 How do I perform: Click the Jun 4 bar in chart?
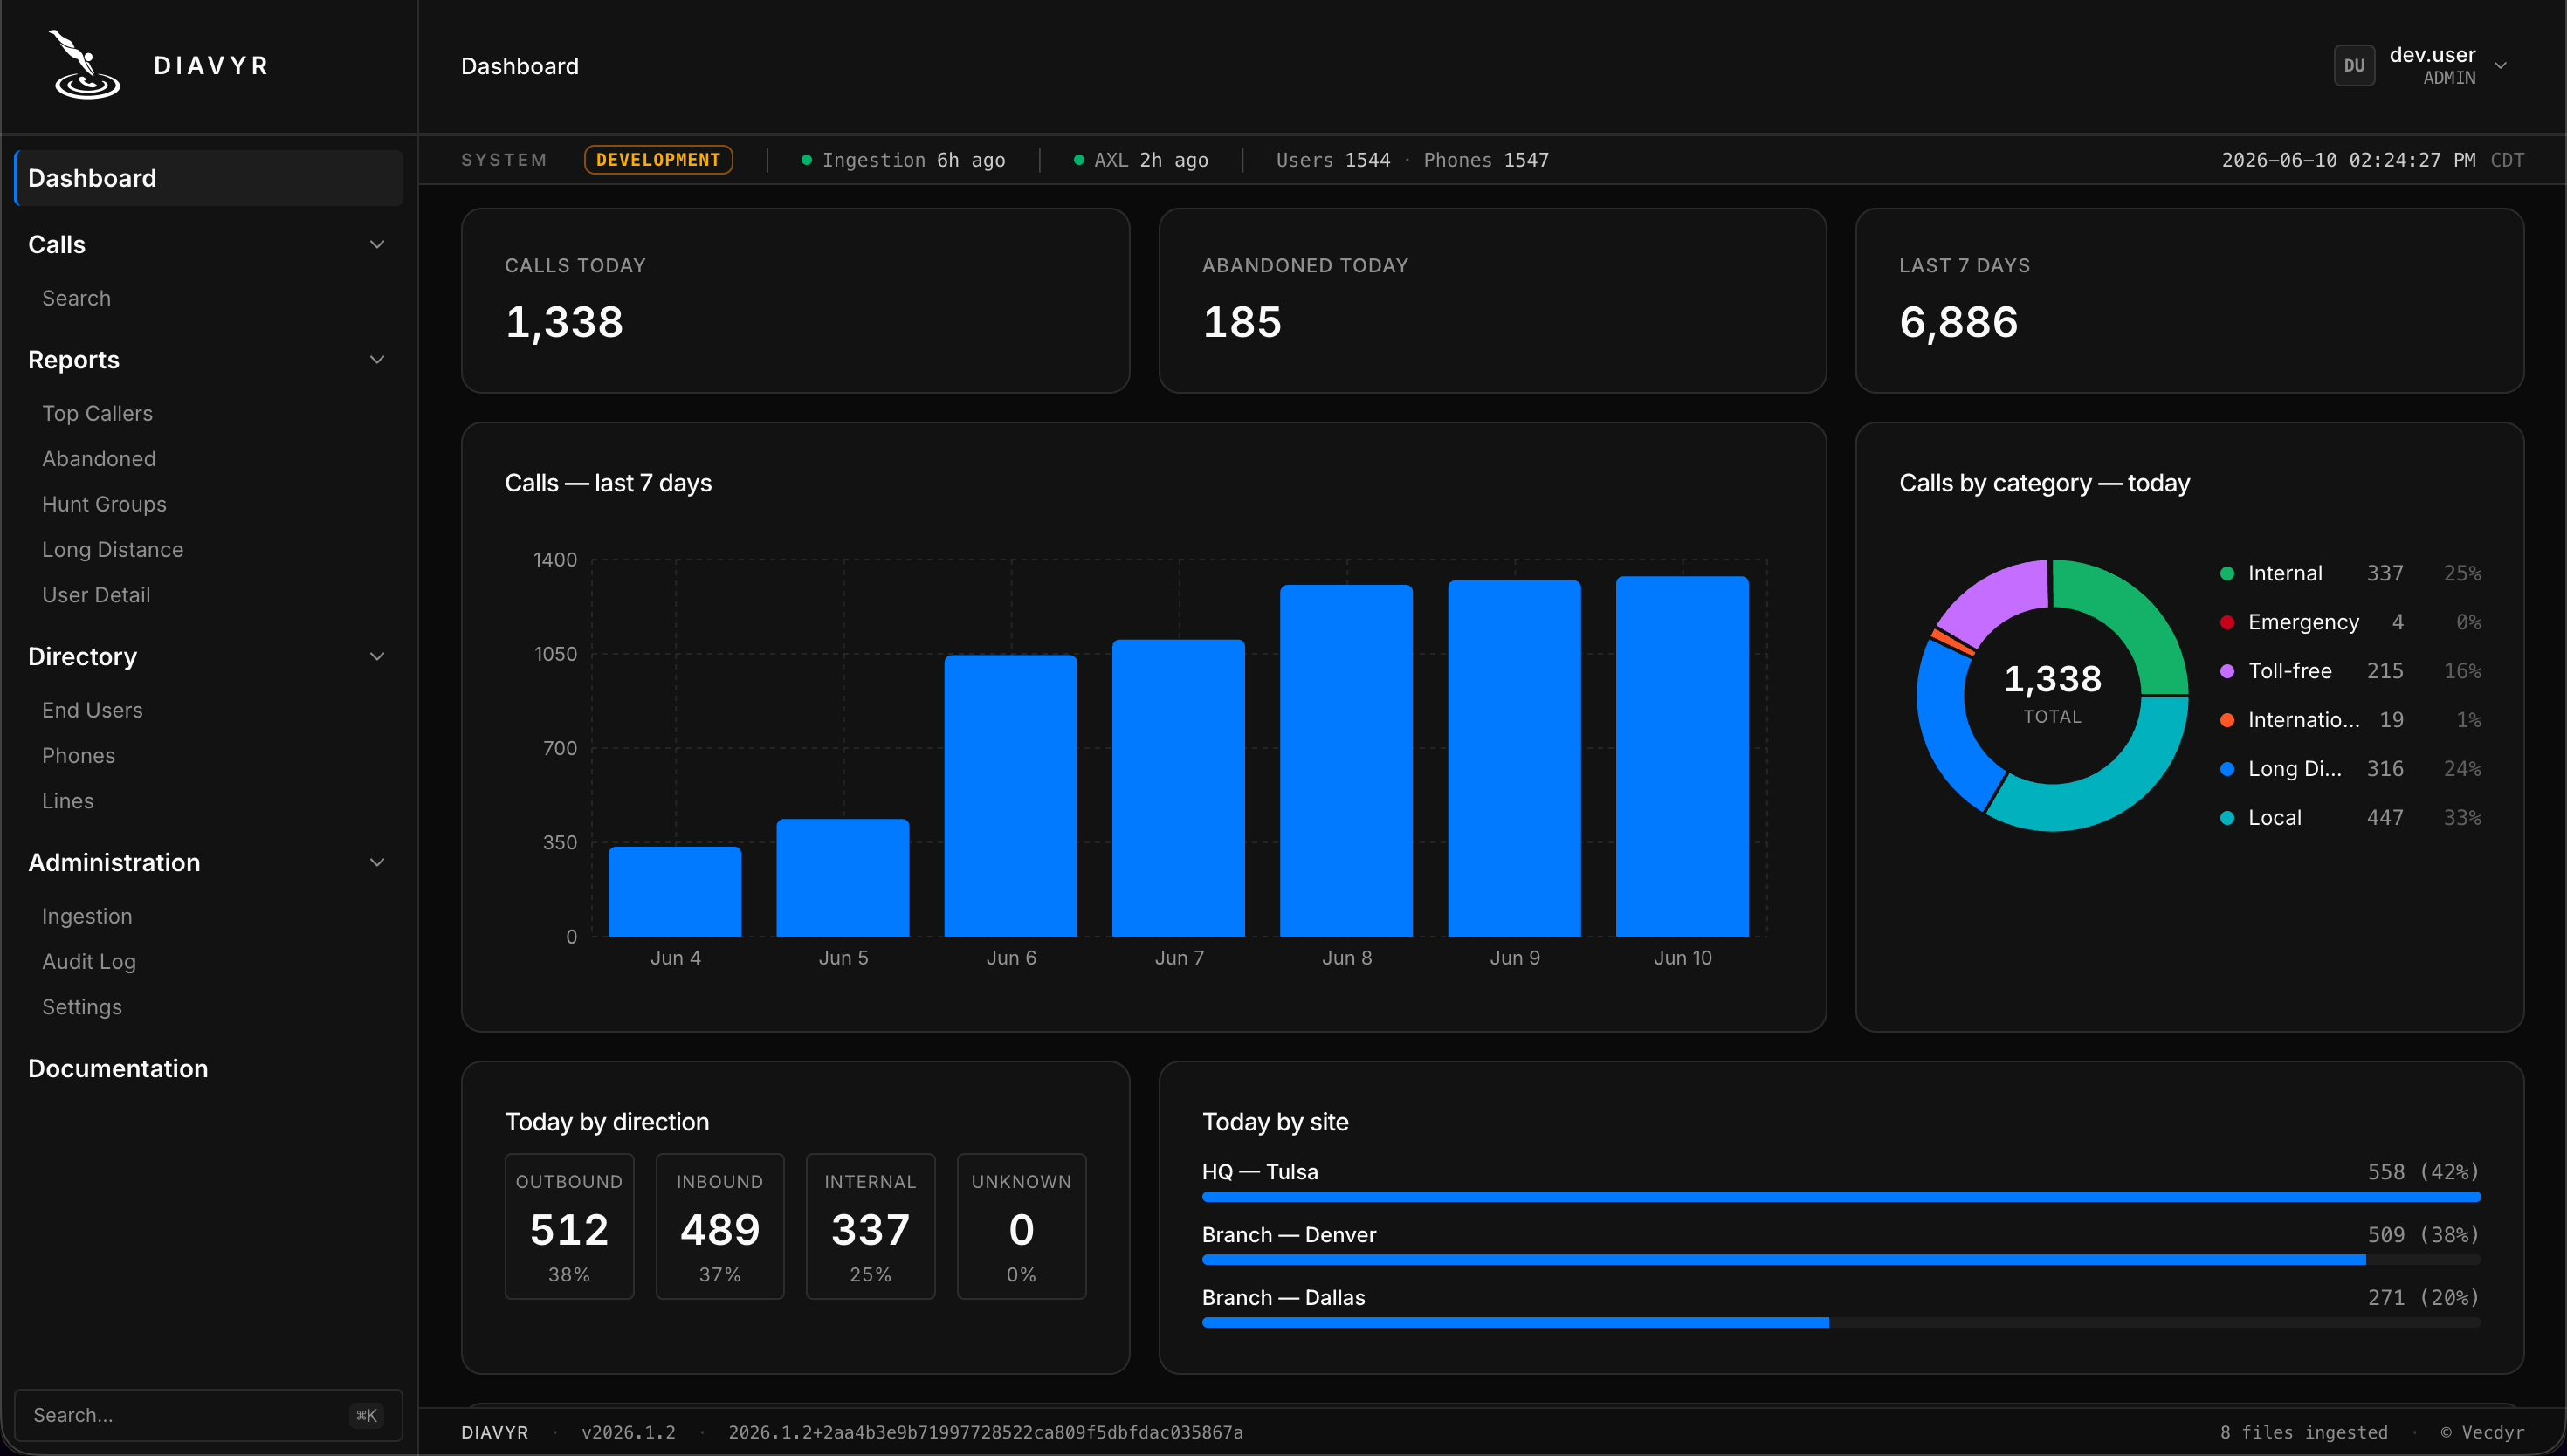click(675, 892)
